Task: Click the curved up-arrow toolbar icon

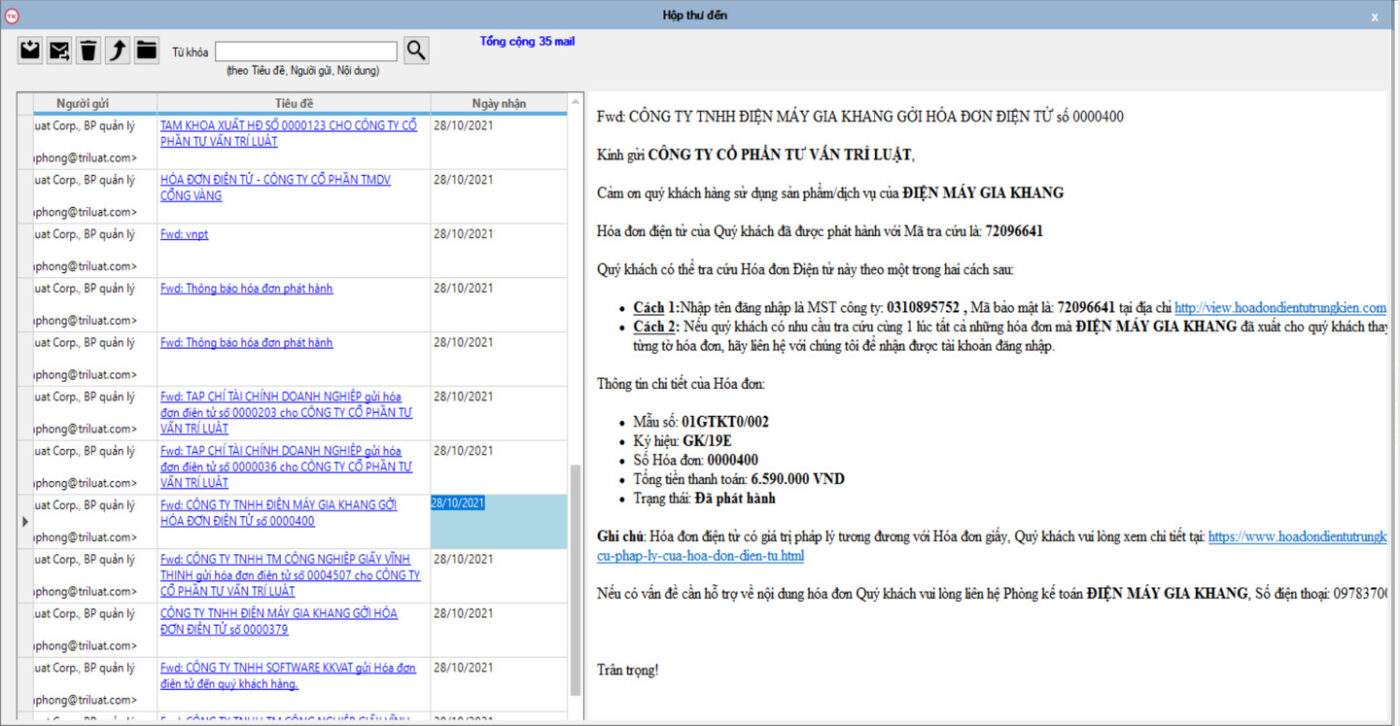Action: coord(118,50)
